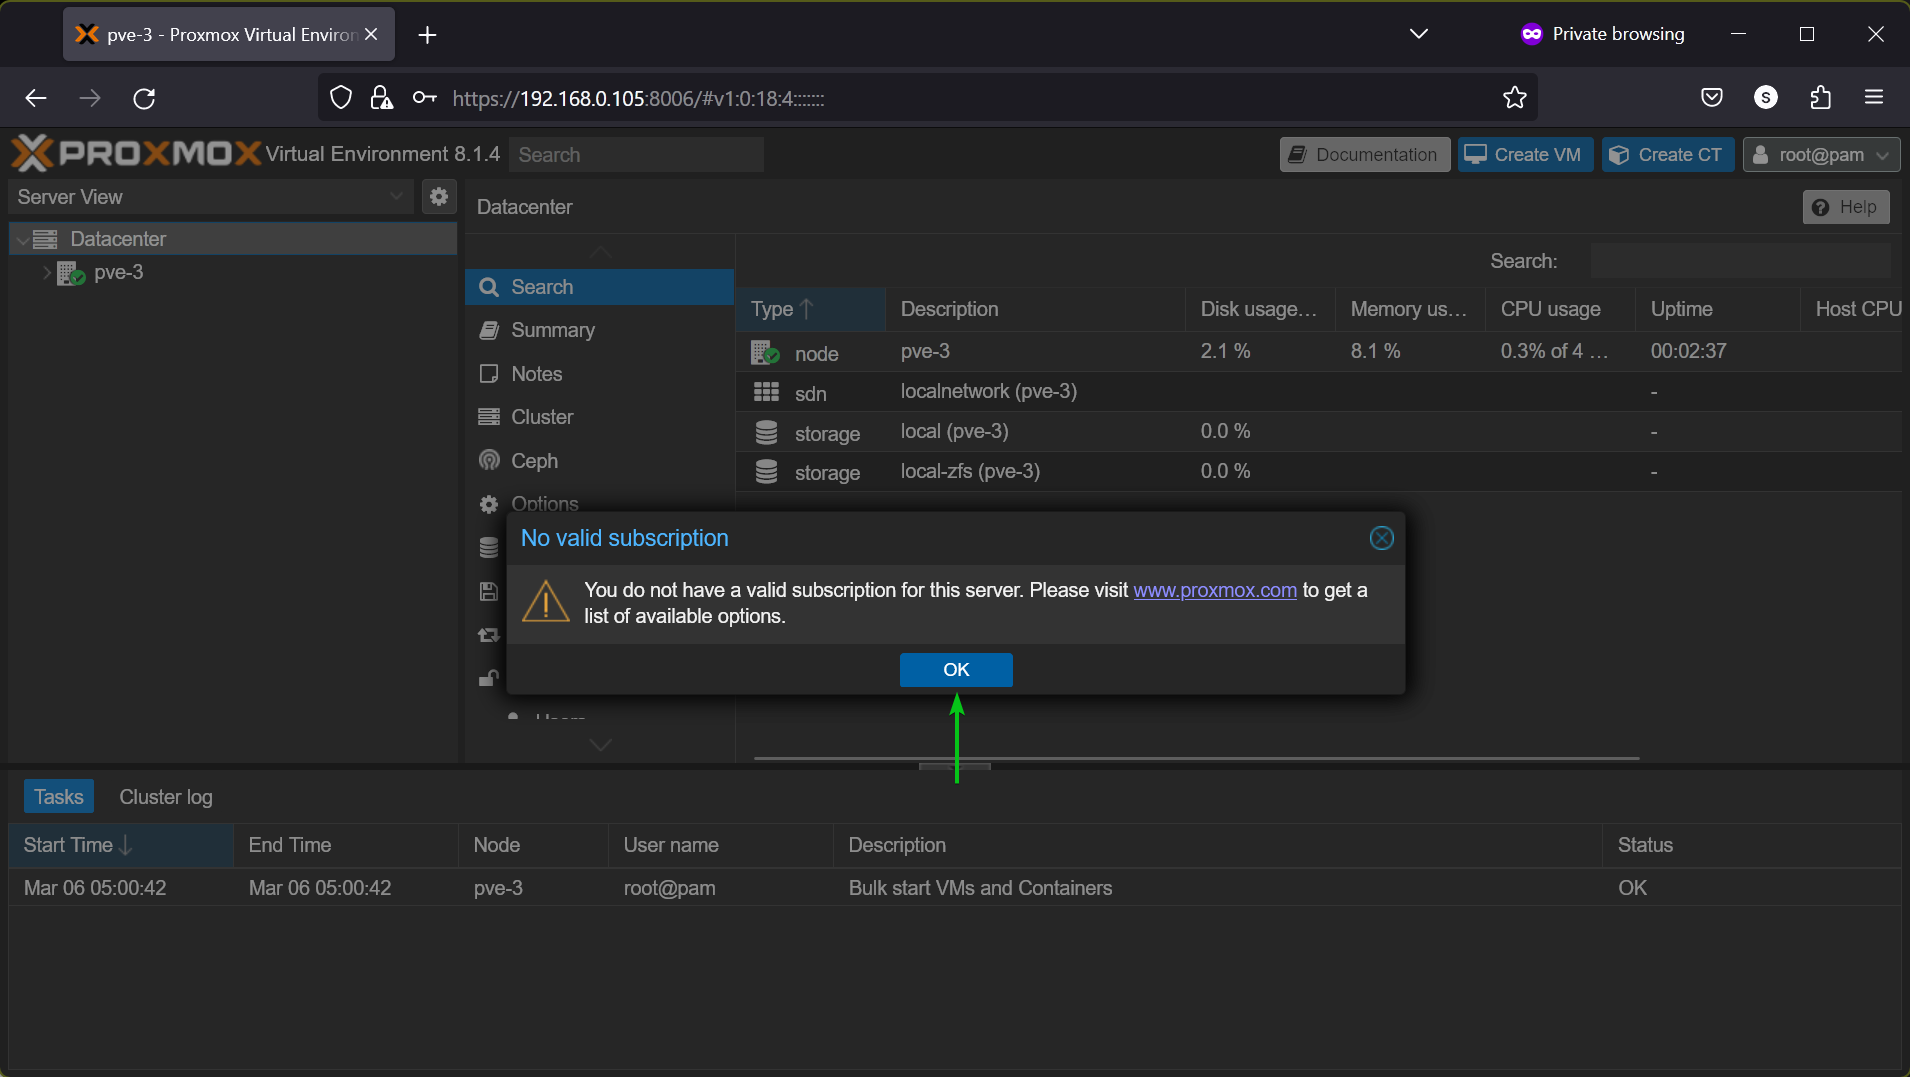Open the Summary menu item

click(599, 330)
